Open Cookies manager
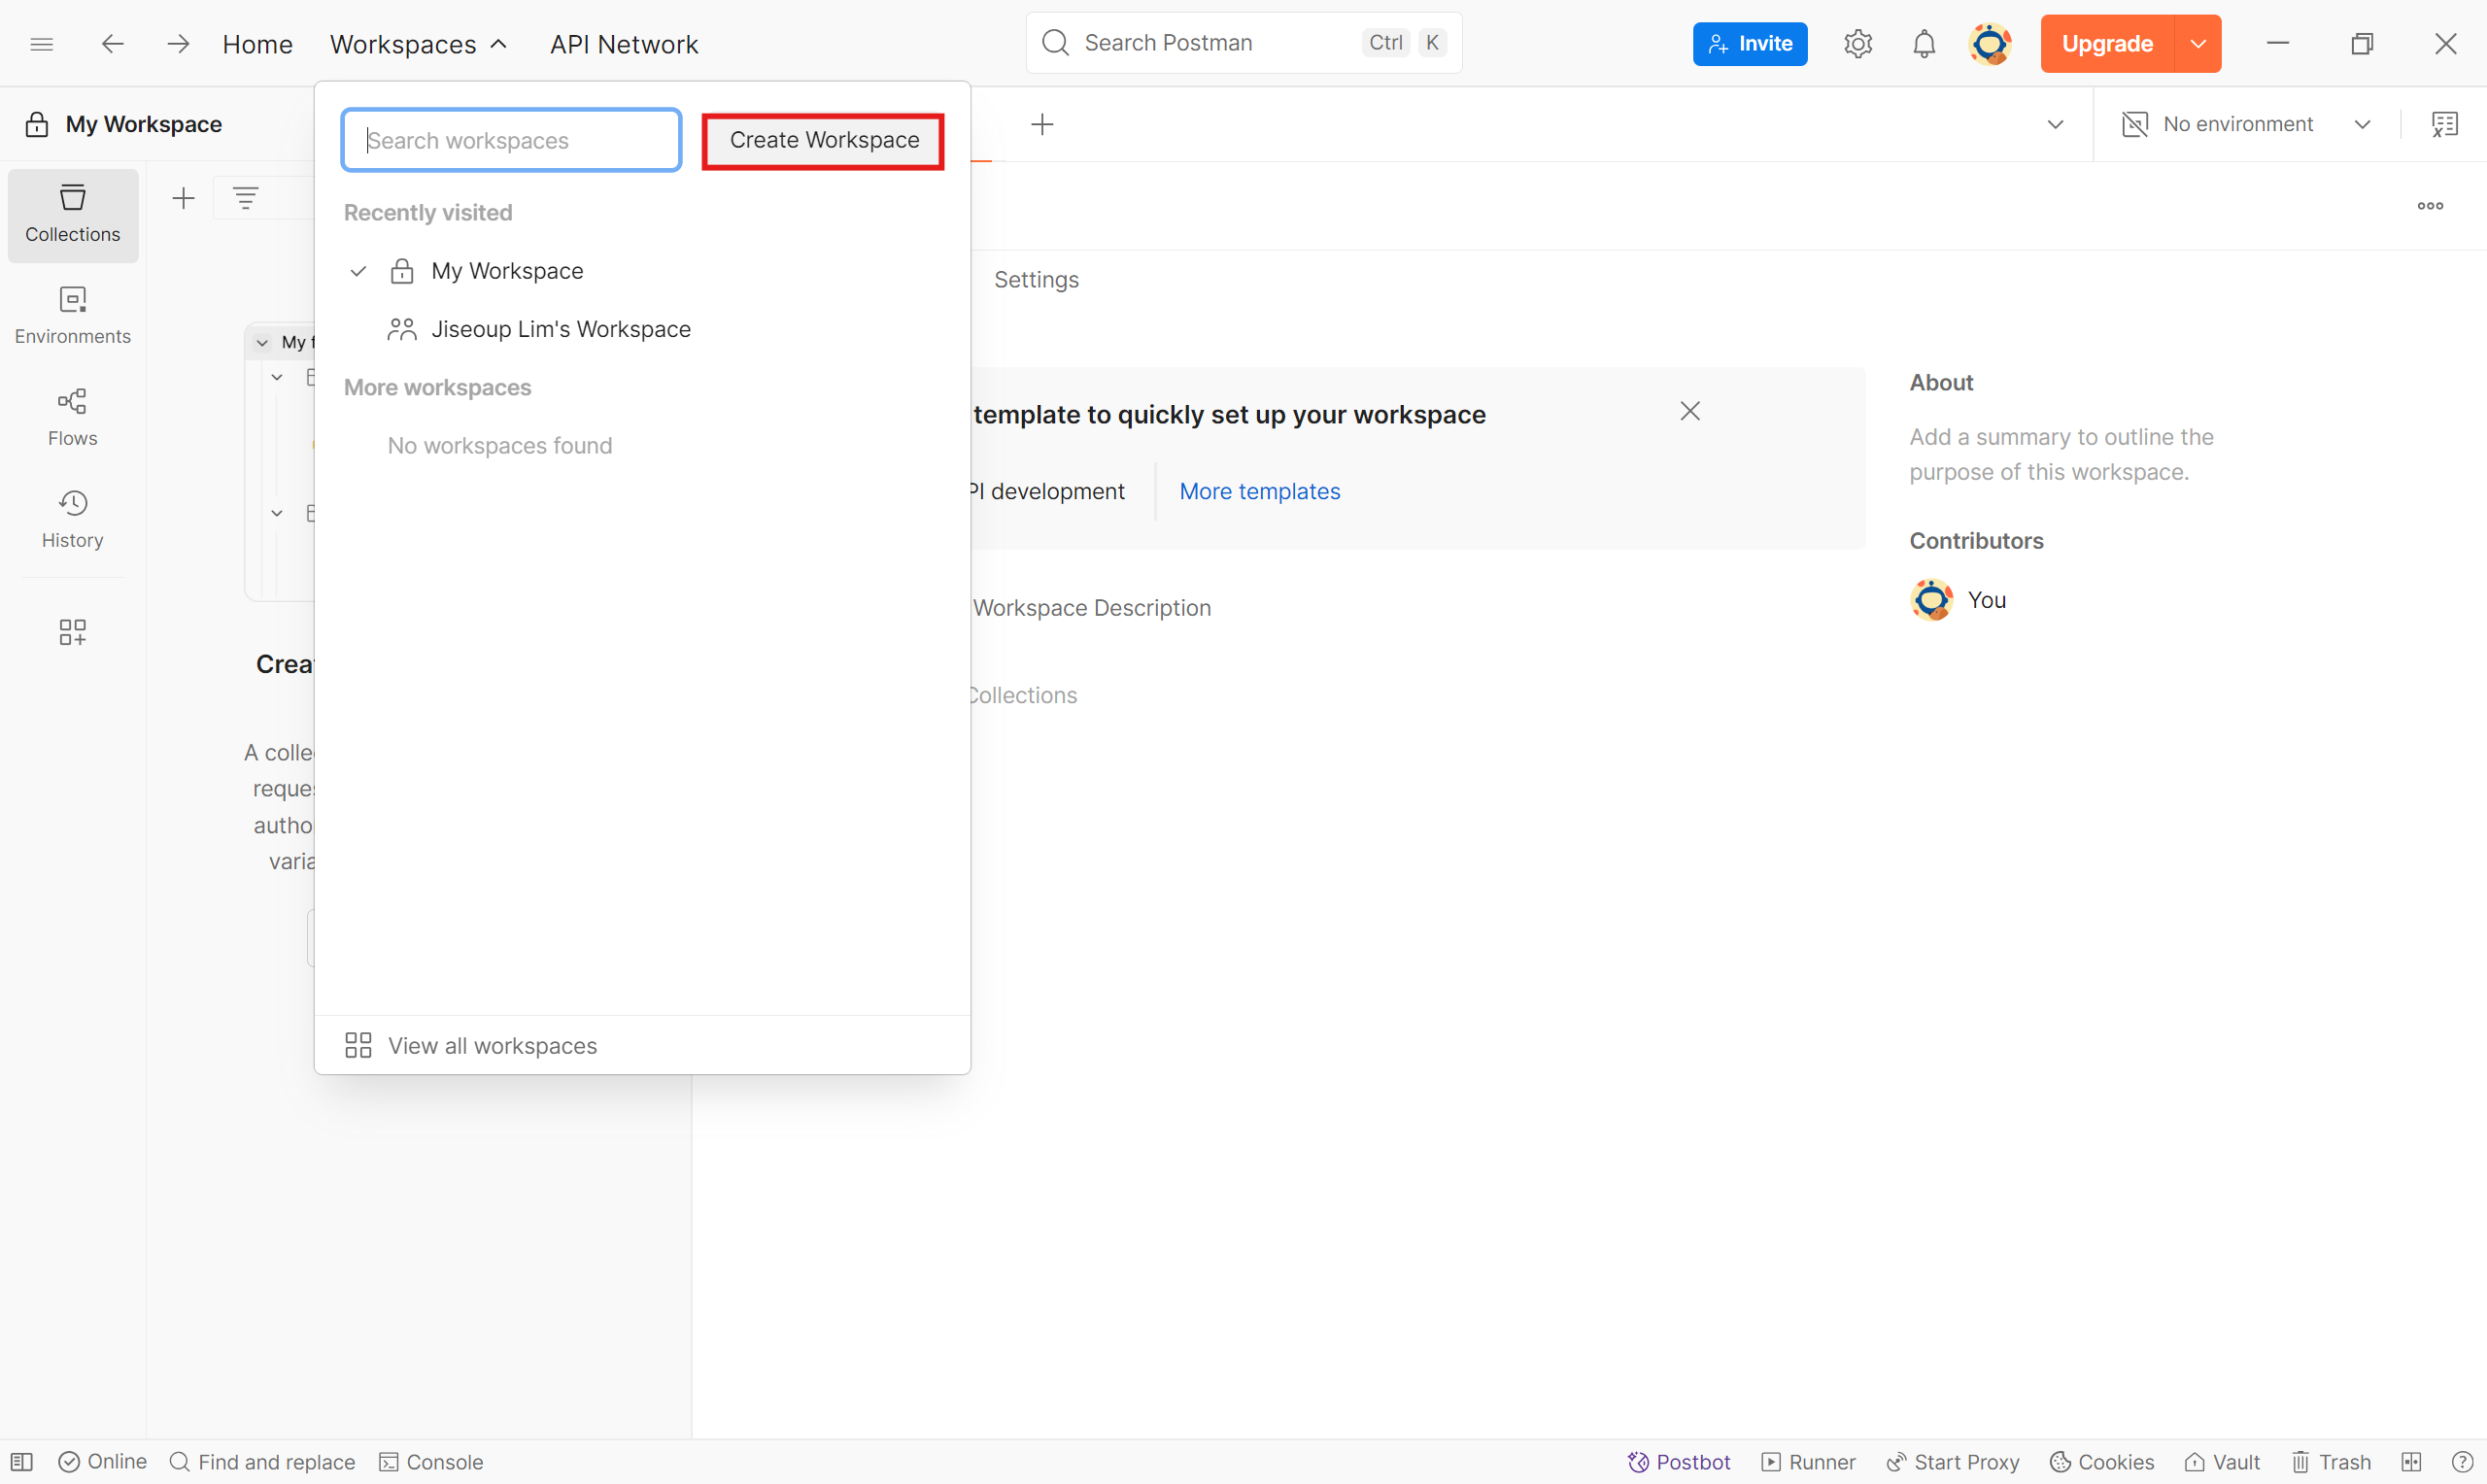 point(2101,1462)
